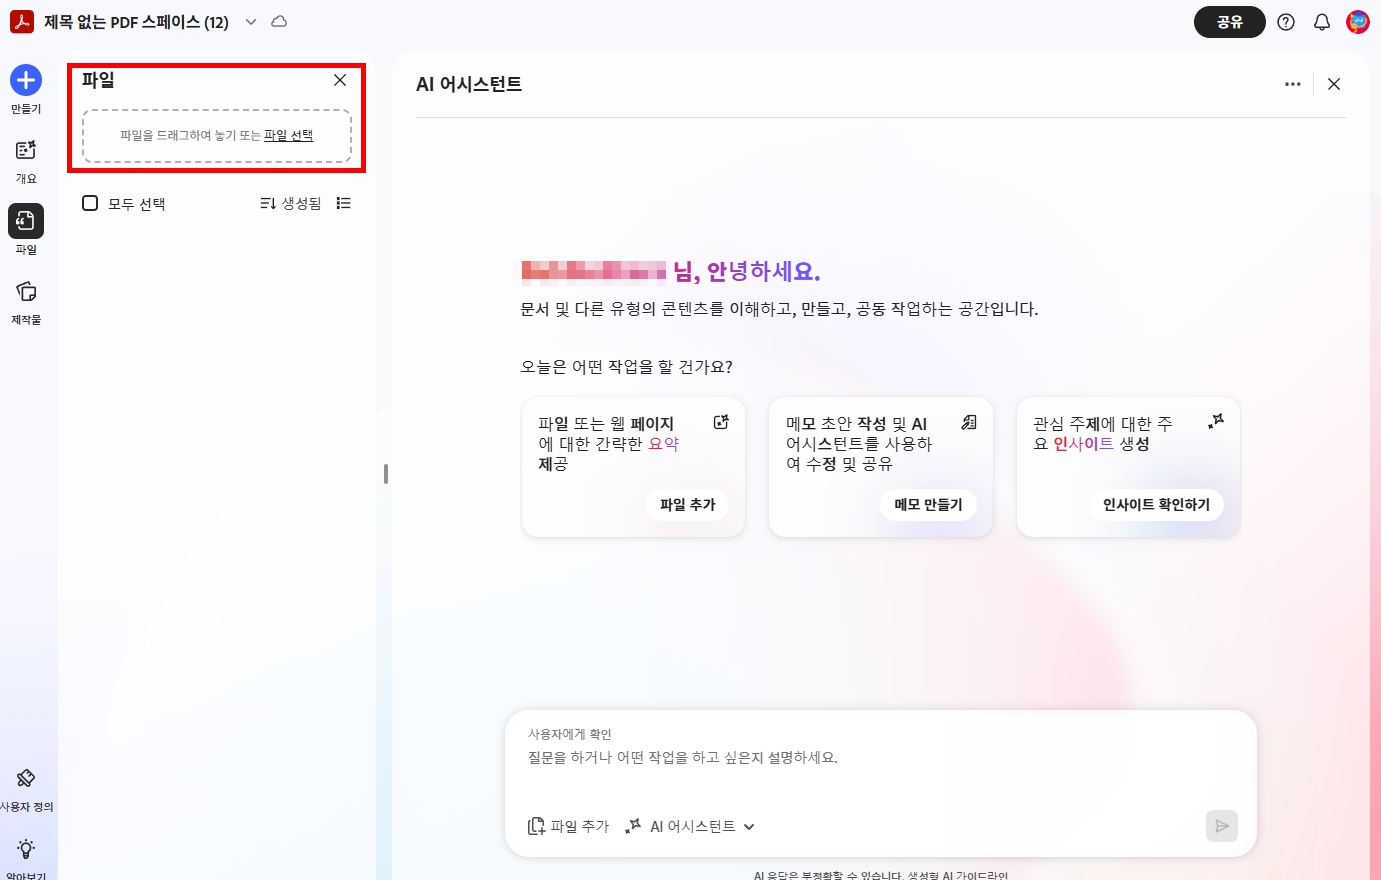Click 파일 추가 on the summary card
The image size is (1381, 880).
pyautogui.click(x=688, y=505)
